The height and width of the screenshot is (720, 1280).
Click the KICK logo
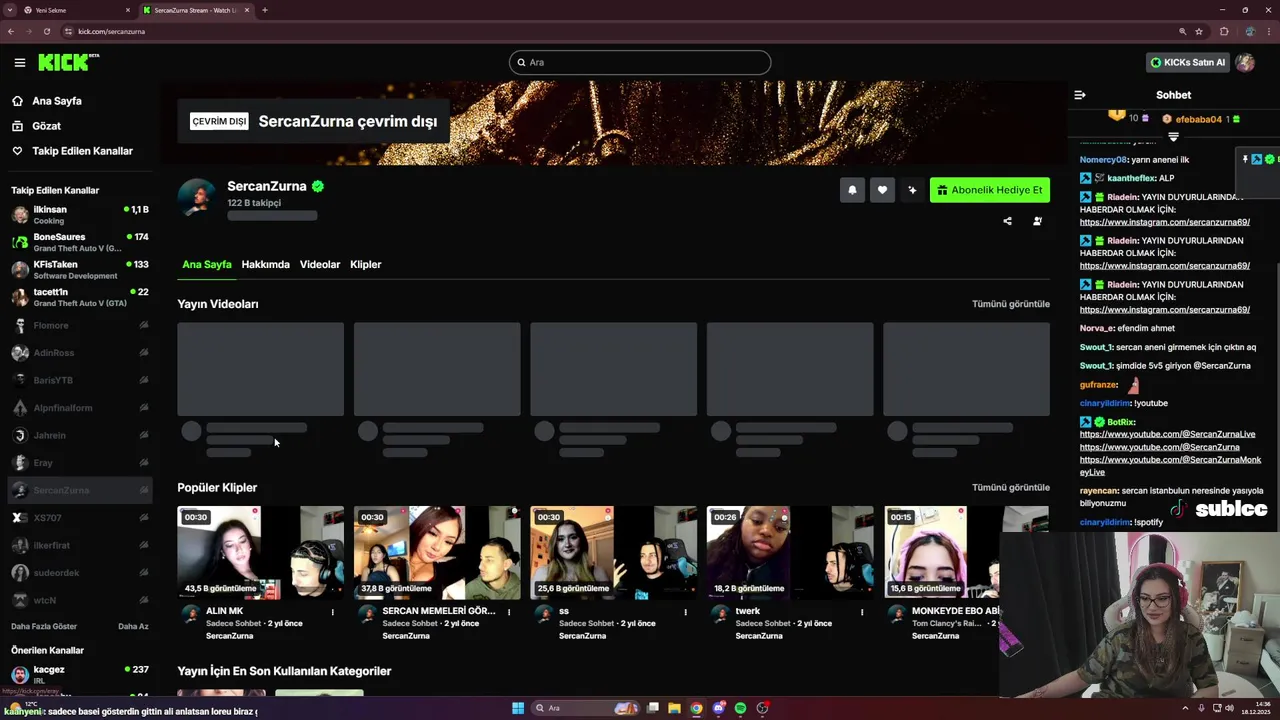click(68, 62)
